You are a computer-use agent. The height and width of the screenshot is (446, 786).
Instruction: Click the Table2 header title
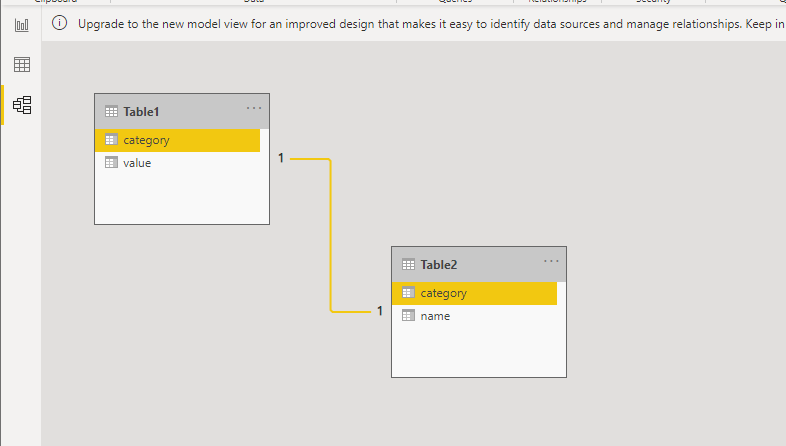click(439, 265)
